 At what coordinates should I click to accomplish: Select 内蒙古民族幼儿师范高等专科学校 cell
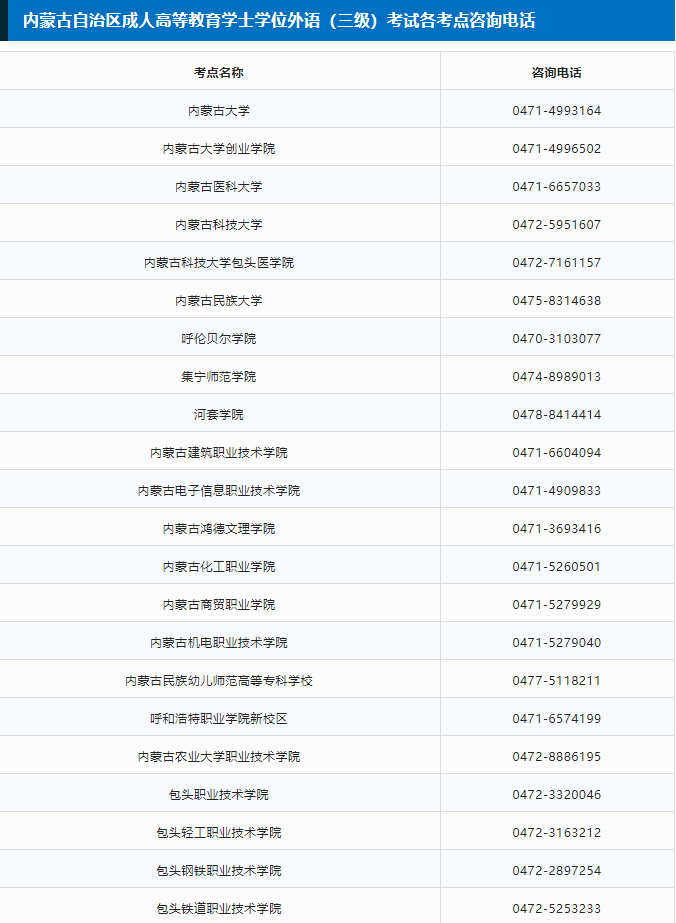[219, 680]
